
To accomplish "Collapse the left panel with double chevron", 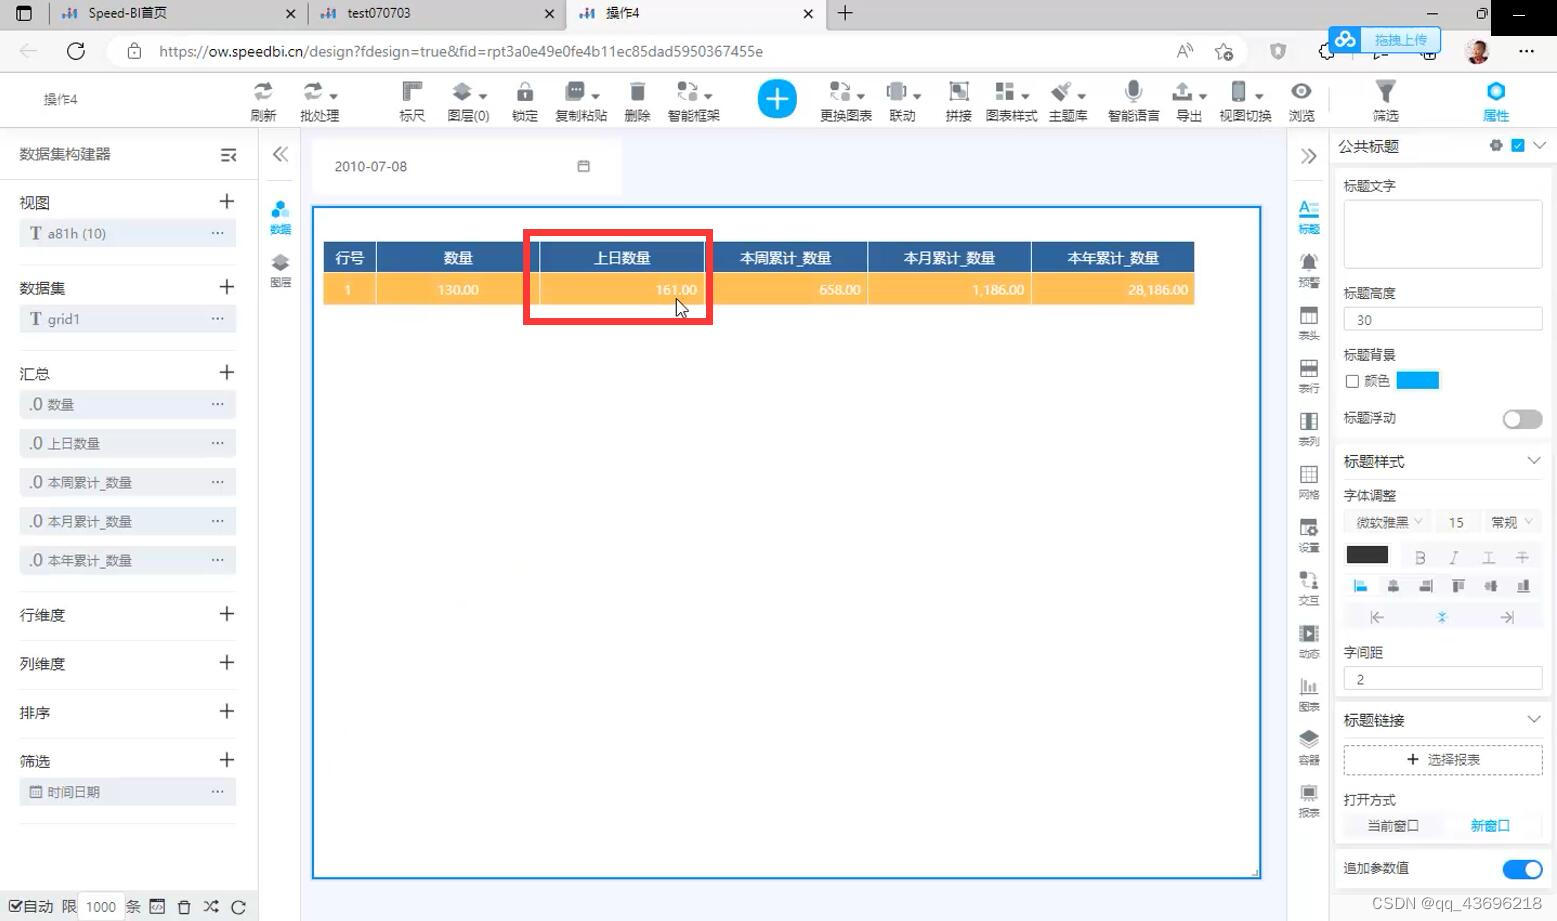I will pyautogui.click(x=280, y=154).
